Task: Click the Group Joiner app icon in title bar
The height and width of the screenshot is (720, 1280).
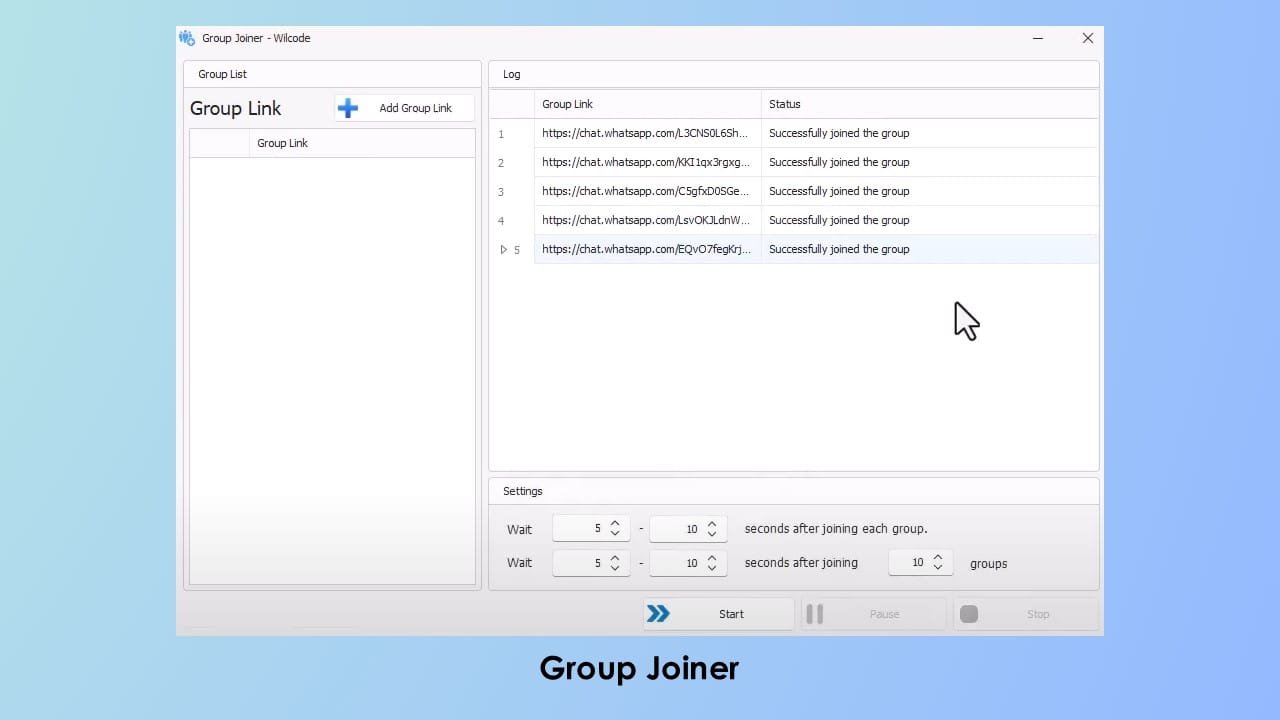Action: tap(187, 38)
